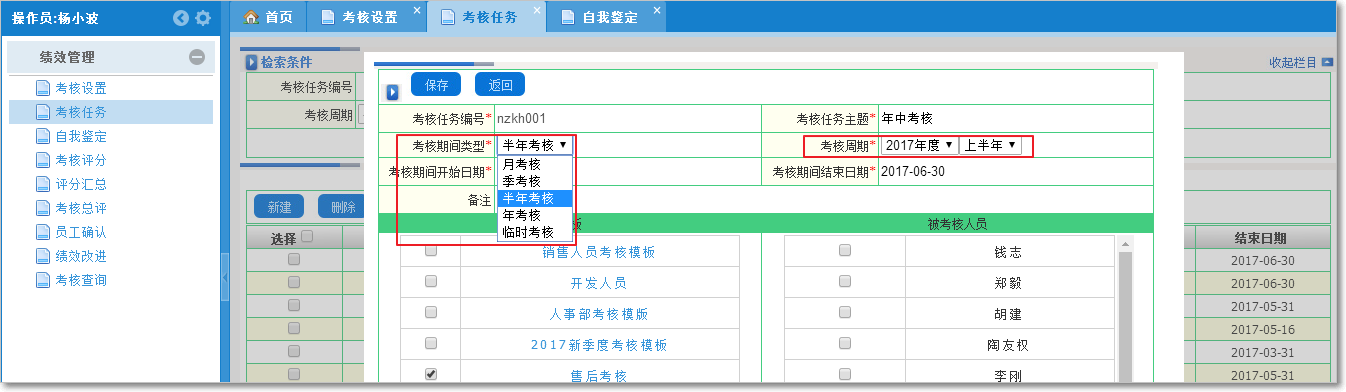Screen dimensions: 1346x392
Task: Select 临时考核 from the dropdown list
Action: point(535,232)
